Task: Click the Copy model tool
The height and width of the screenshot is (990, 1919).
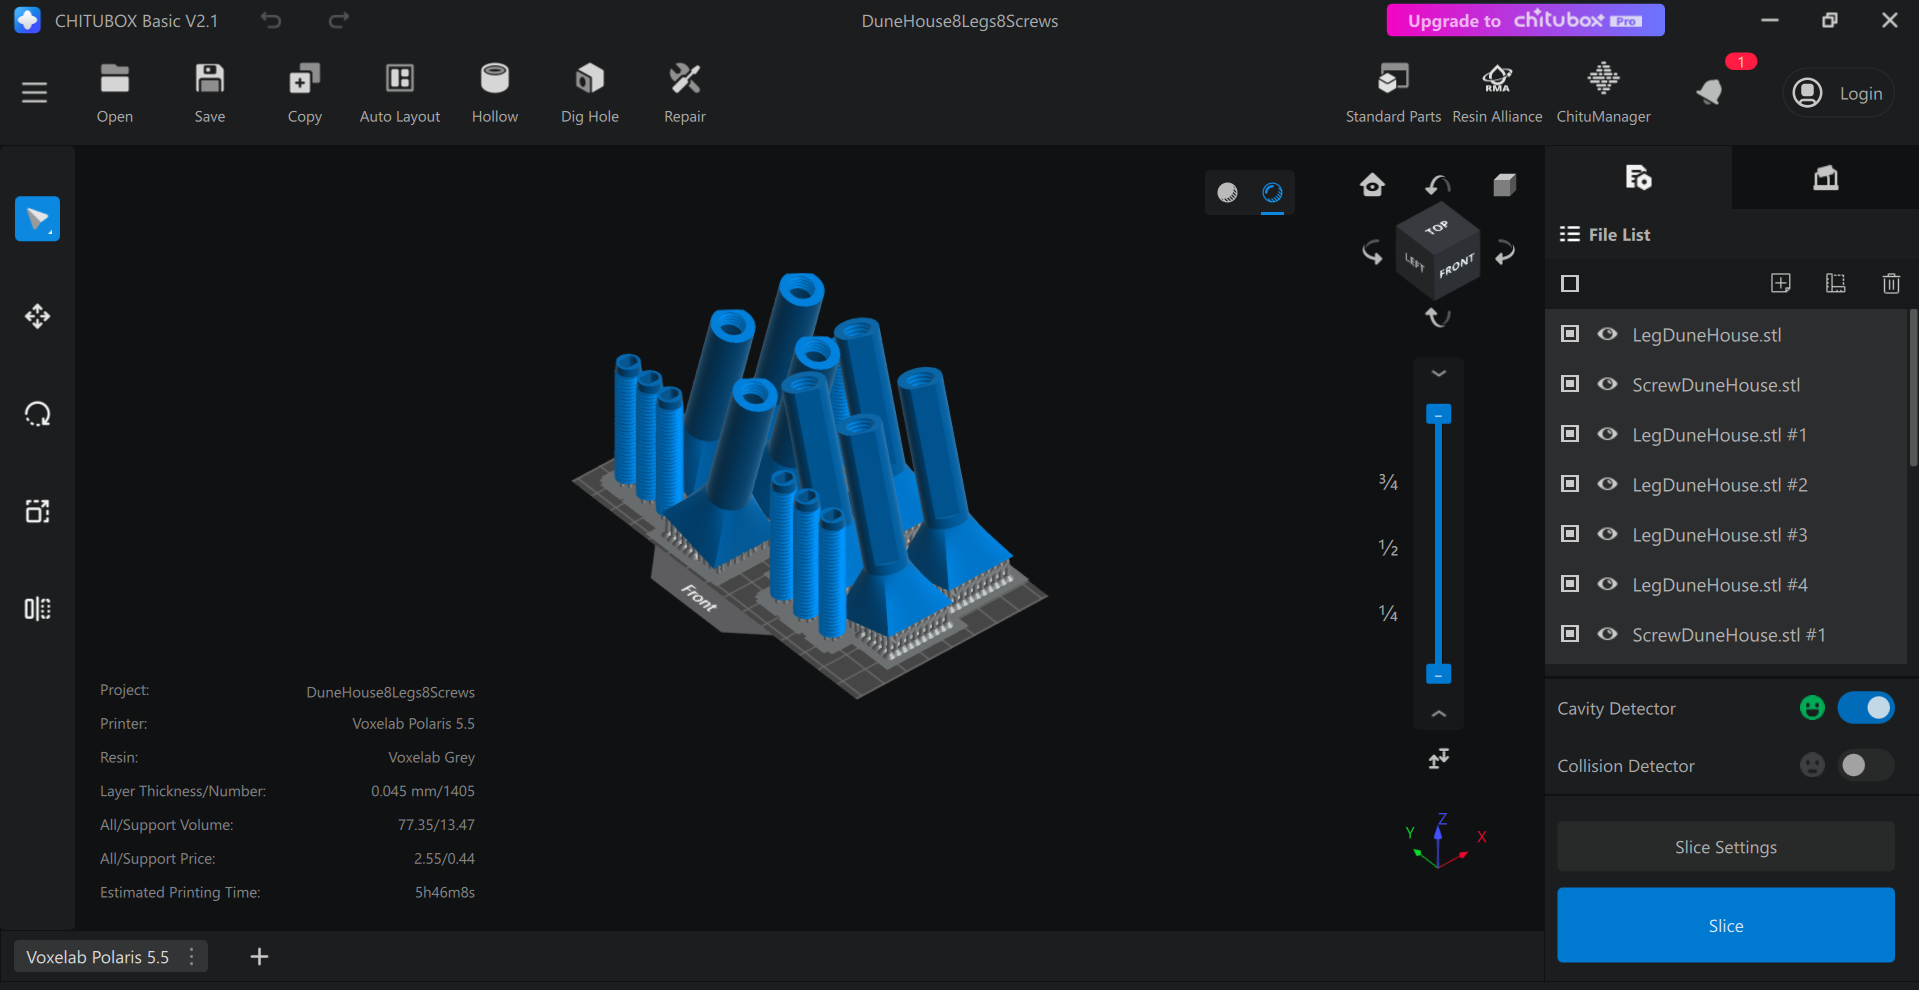Action: pos(305,94)
